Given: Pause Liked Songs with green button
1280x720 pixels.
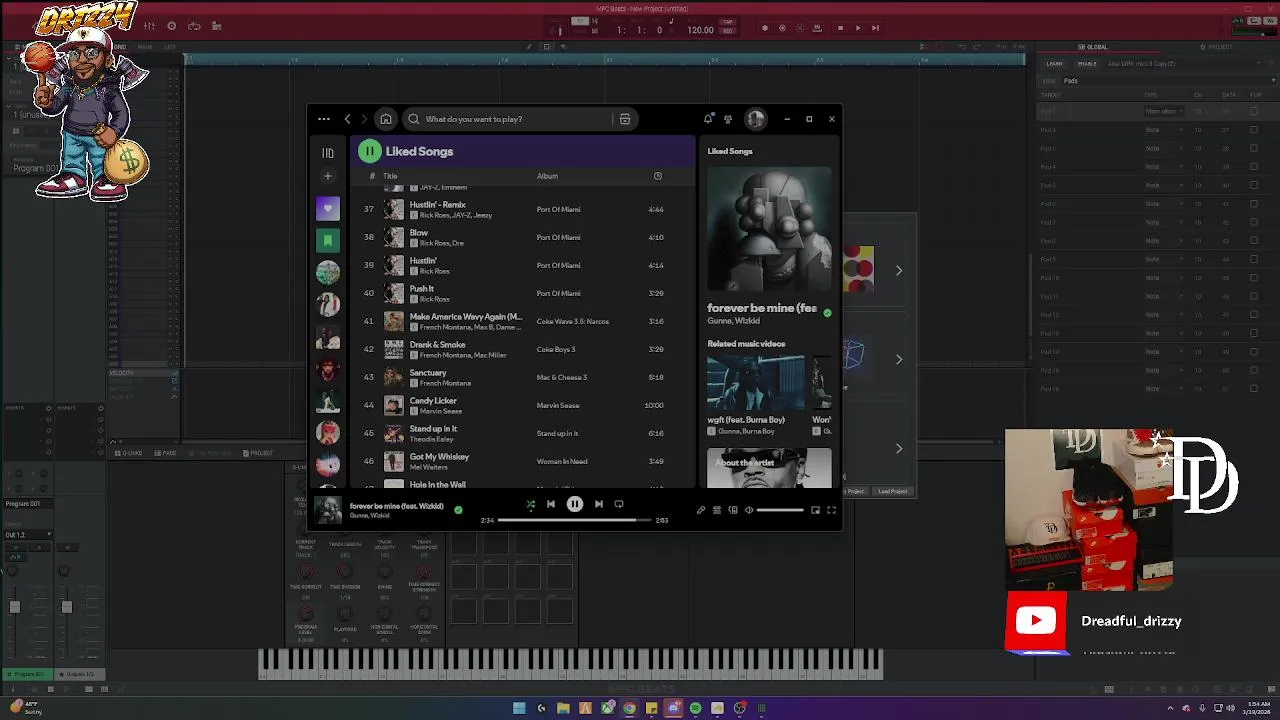Looking at the screenshot, I should (369, 151).
